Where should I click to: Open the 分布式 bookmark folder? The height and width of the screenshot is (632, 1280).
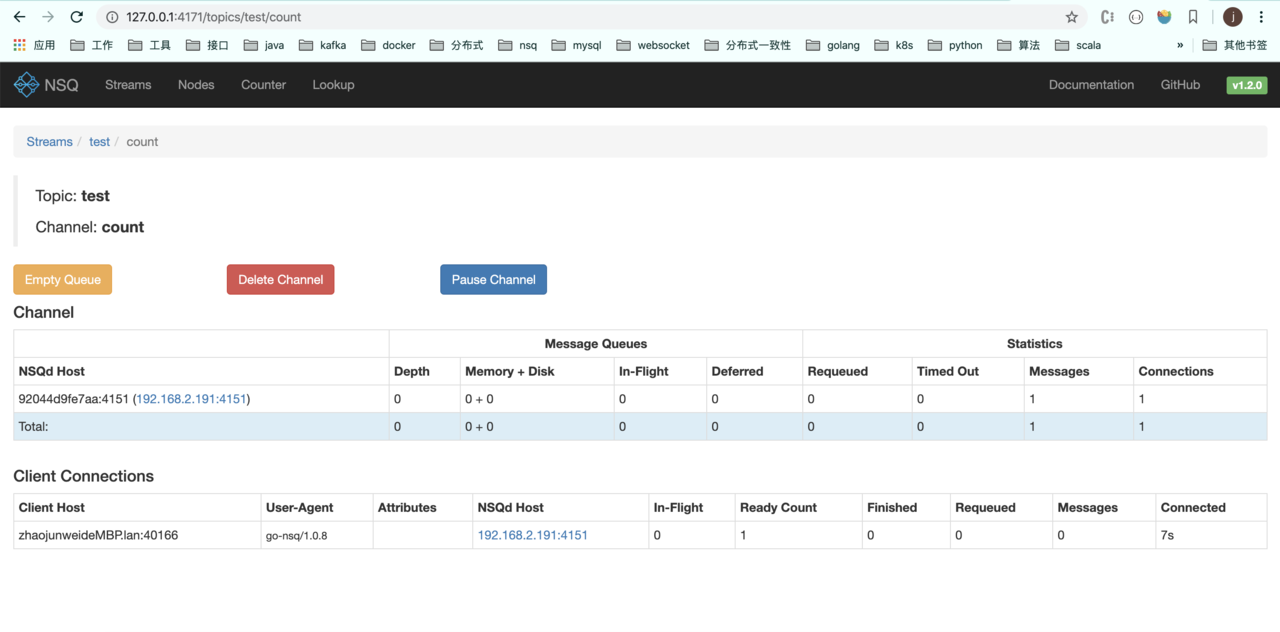[x=456, y=45]
